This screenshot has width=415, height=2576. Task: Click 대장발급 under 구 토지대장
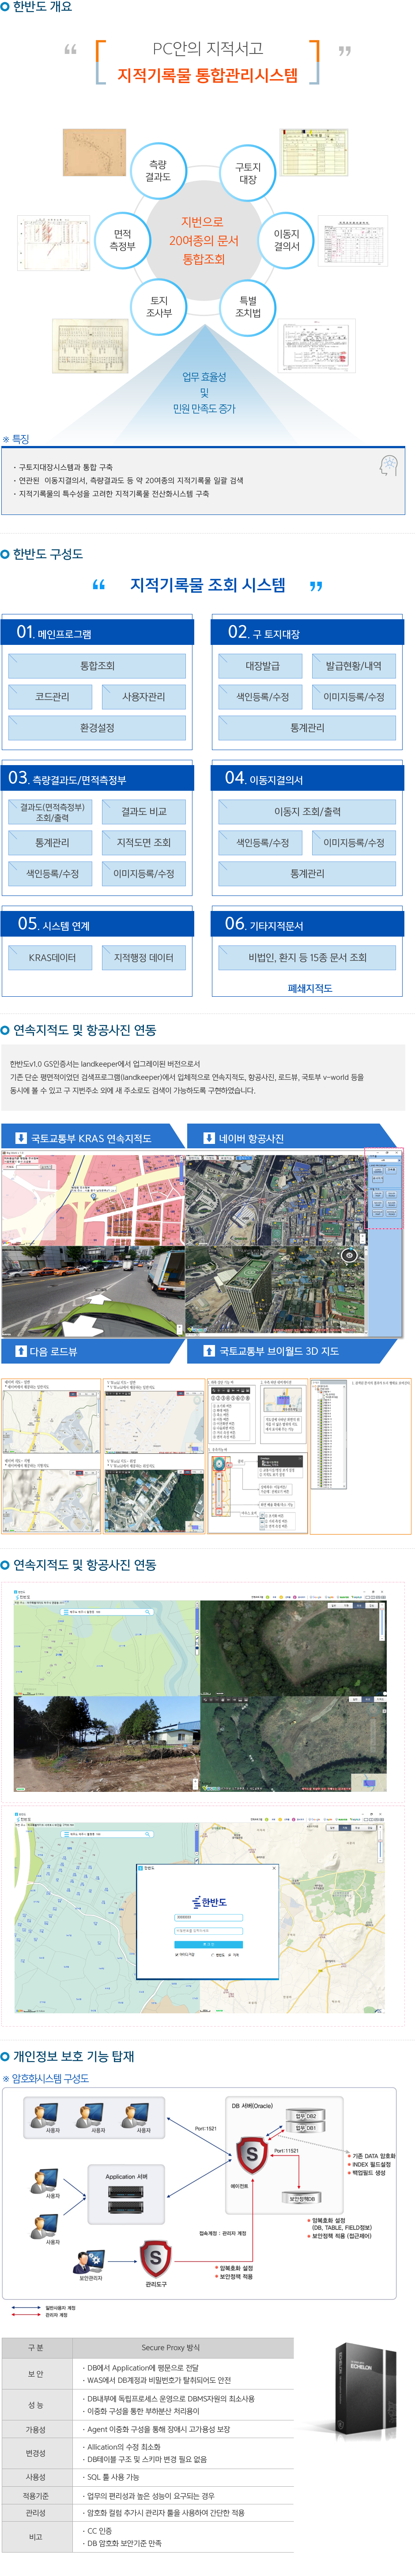(262, 666)
